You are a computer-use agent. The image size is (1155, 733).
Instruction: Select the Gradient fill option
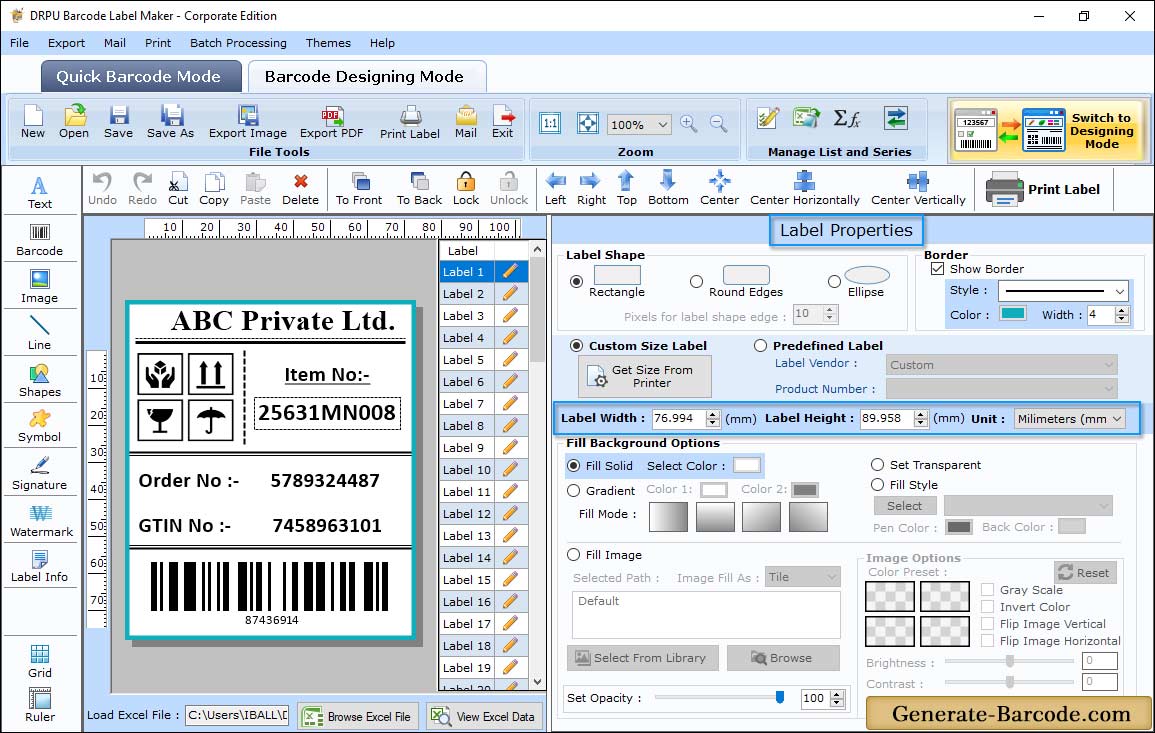coord(574,491)
